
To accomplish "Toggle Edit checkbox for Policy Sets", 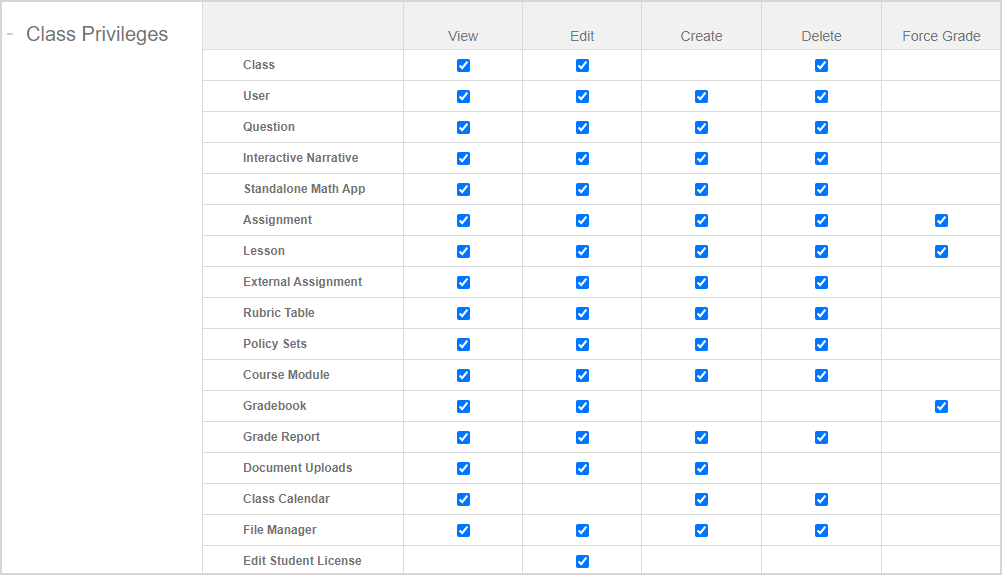I will point(582,345).
